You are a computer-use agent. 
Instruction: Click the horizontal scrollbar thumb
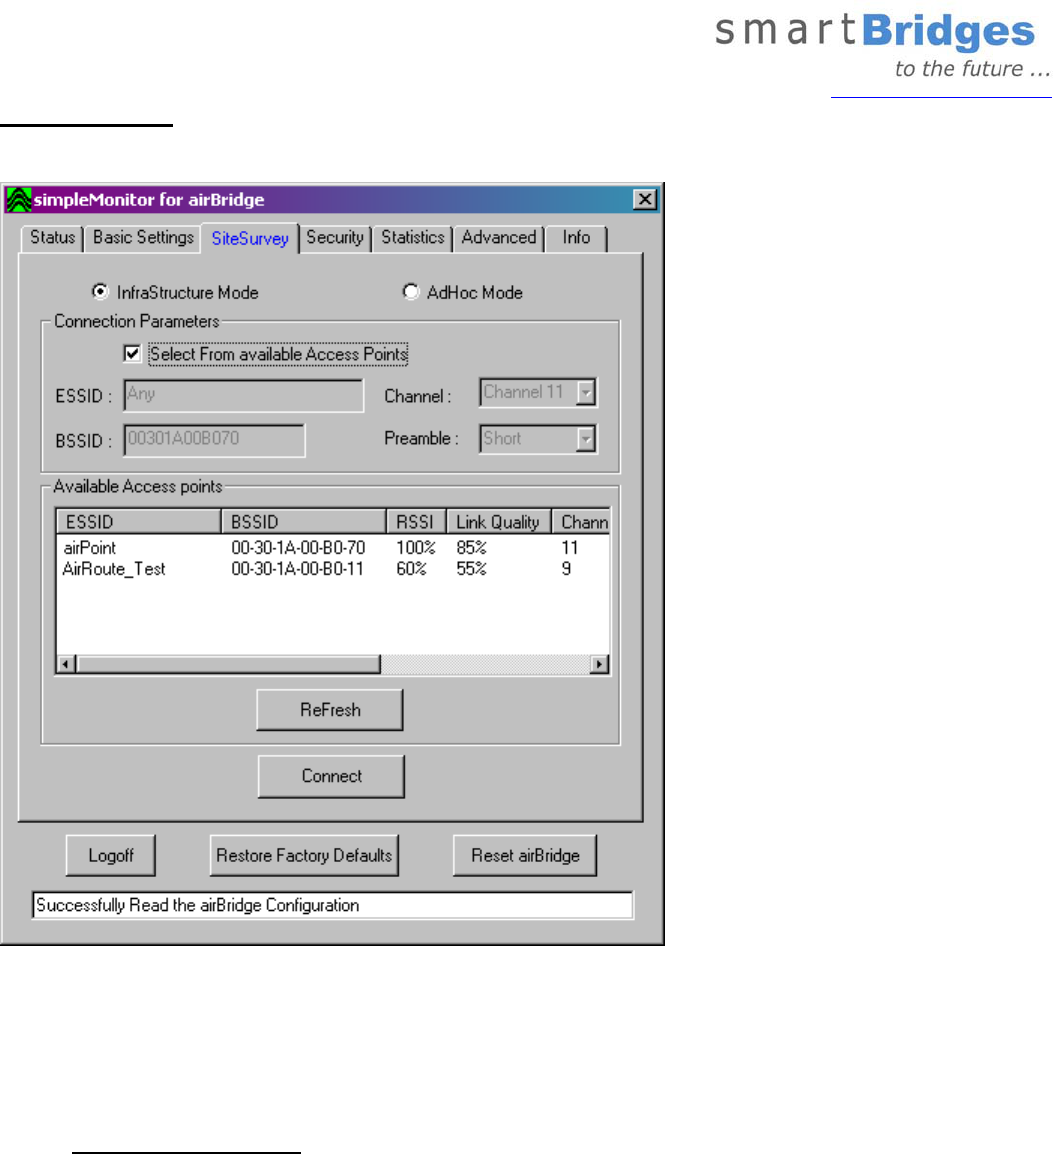(228, 665)
